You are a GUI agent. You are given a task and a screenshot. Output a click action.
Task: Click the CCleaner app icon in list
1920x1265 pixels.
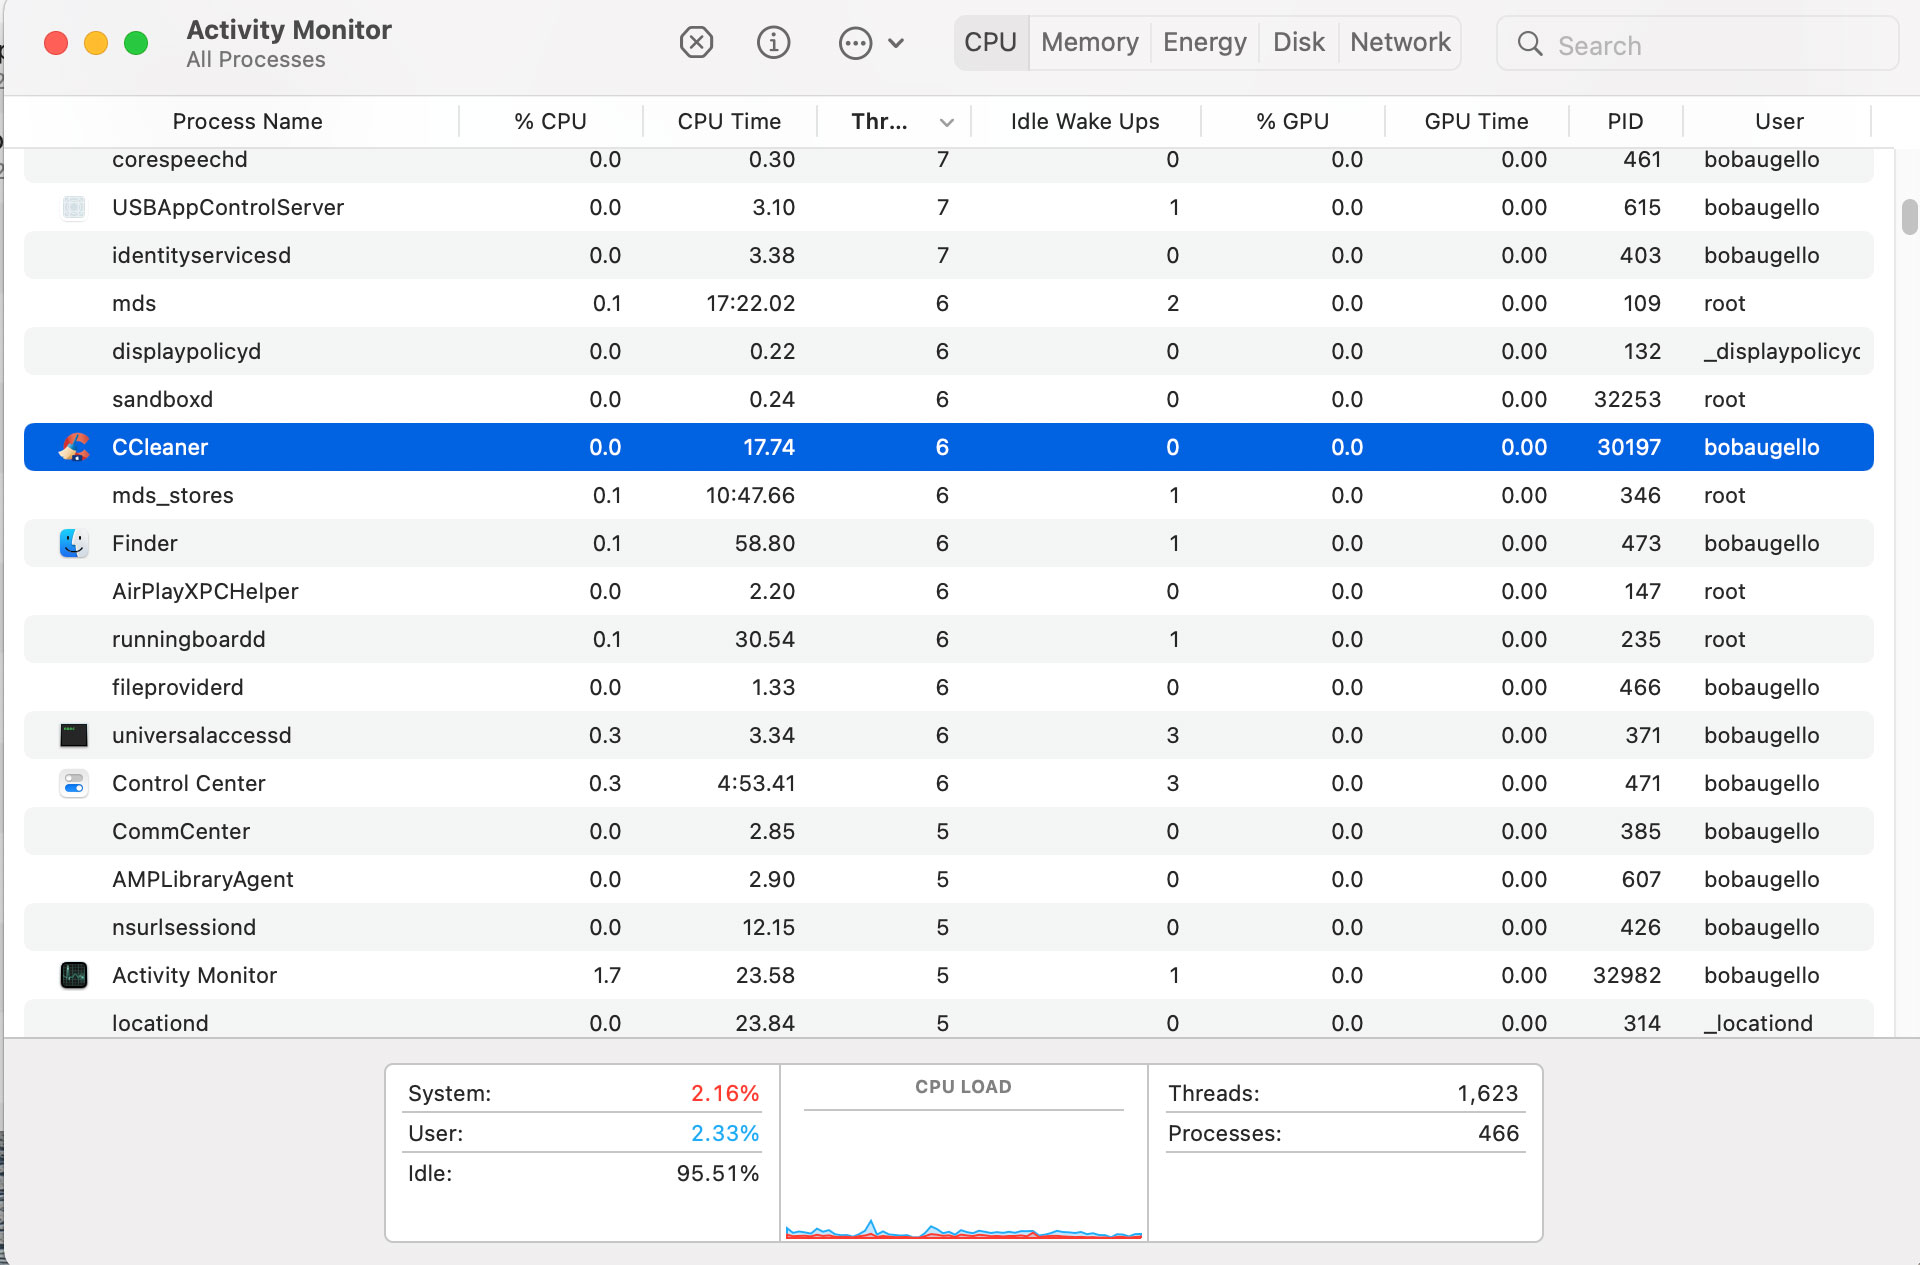(74, 447)
